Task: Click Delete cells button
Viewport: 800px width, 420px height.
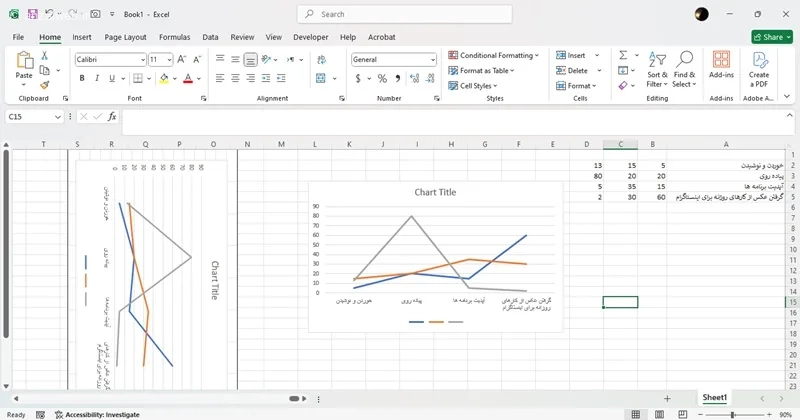Action: pyautogui.click(x=572, y=70)
